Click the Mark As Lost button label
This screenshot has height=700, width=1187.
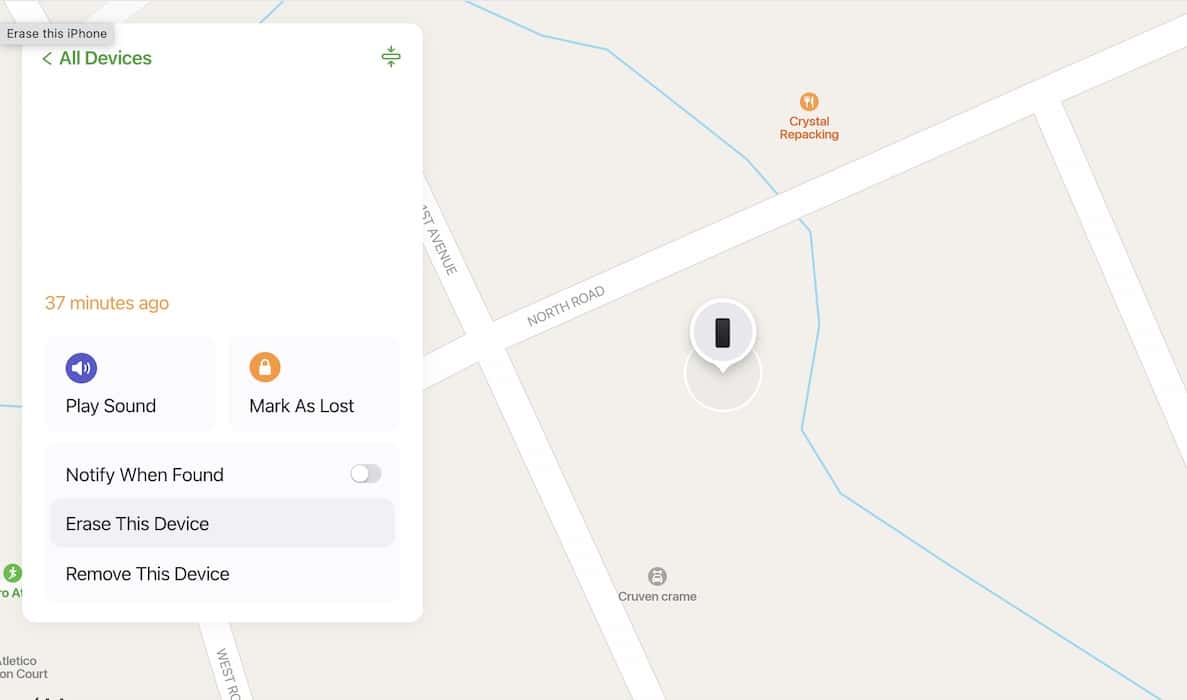[301, 406]
